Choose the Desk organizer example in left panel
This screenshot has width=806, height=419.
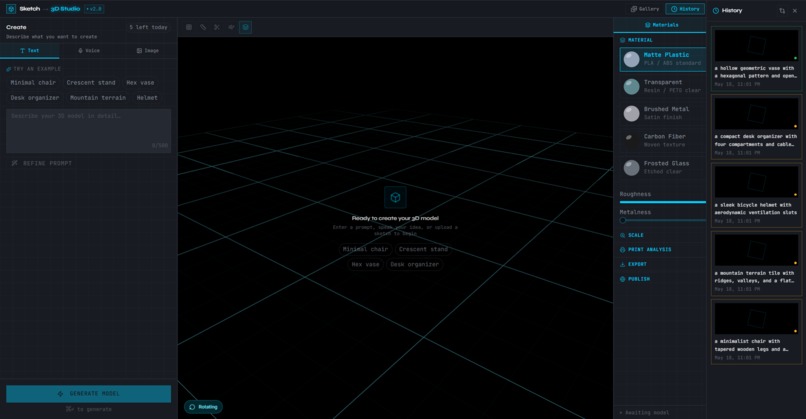tap(34, 98)
